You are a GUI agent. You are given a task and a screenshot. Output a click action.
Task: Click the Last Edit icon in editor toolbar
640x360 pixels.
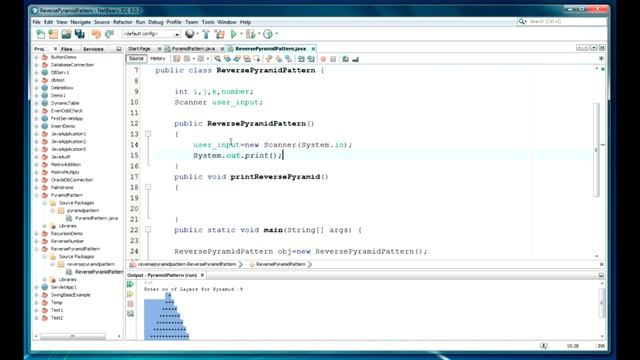pyautogui.click(x=177, y=59)
